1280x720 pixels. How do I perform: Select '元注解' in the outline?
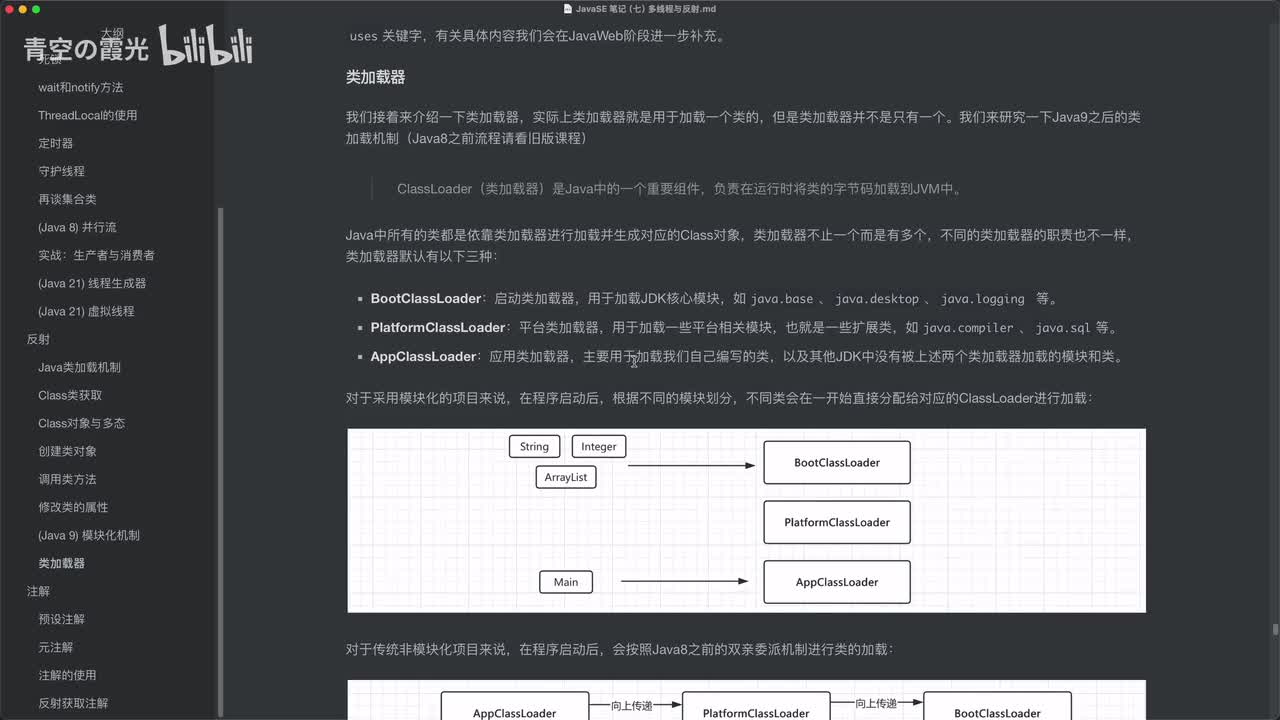pos(56,647)
